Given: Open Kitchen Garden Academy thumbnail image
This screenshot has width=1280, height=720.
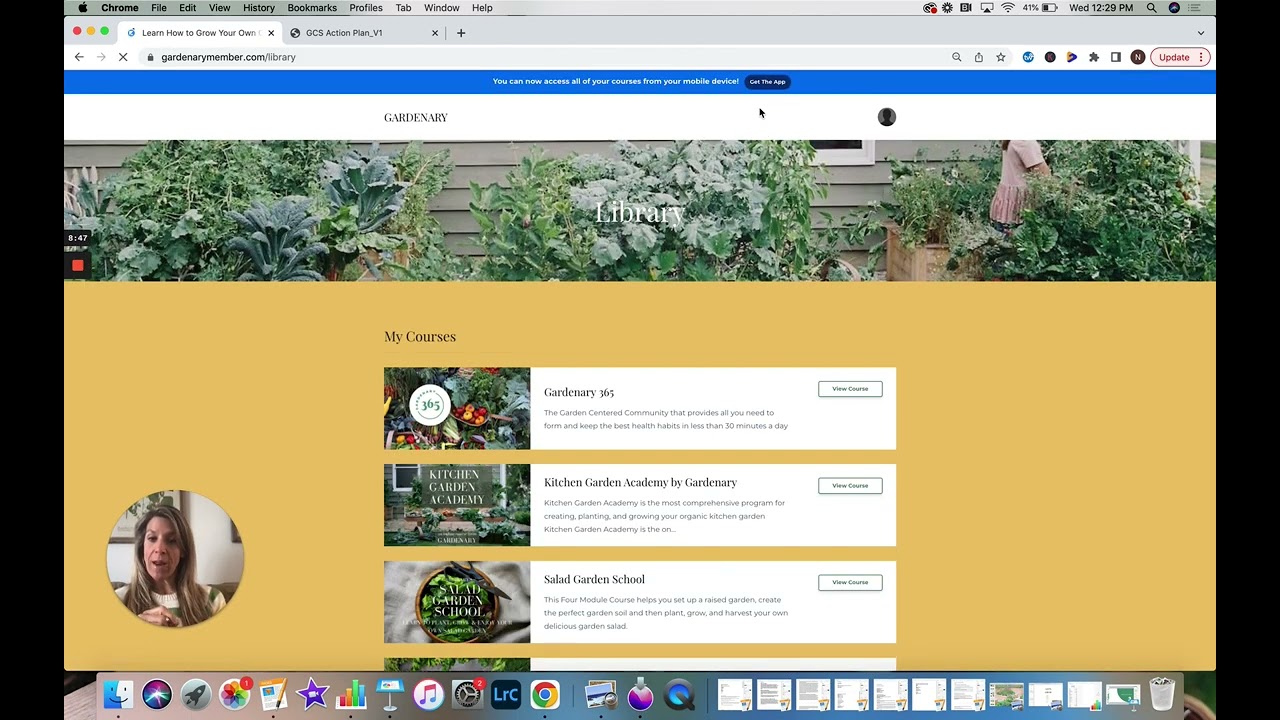Looking at the screenshot, I should pyautogui.click(x=457, y=505).
